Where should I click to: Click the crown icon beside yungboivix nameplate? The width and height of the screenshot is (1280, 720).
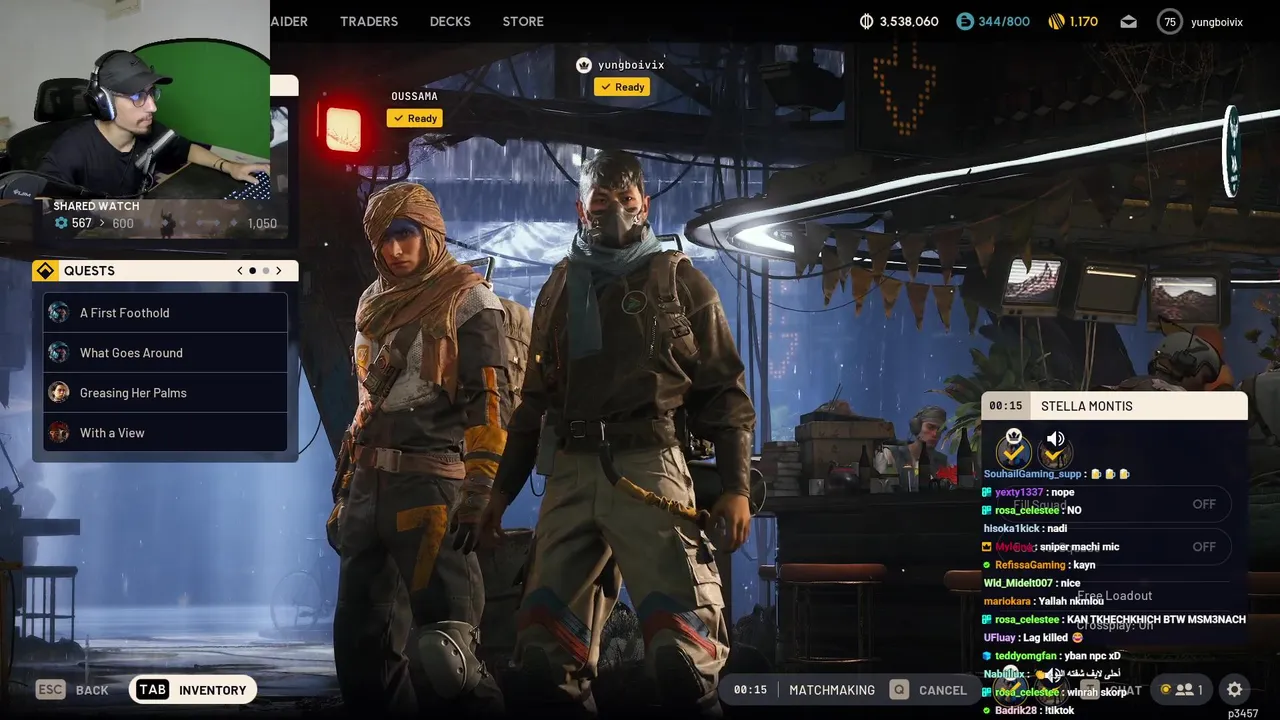coord(584,65)
